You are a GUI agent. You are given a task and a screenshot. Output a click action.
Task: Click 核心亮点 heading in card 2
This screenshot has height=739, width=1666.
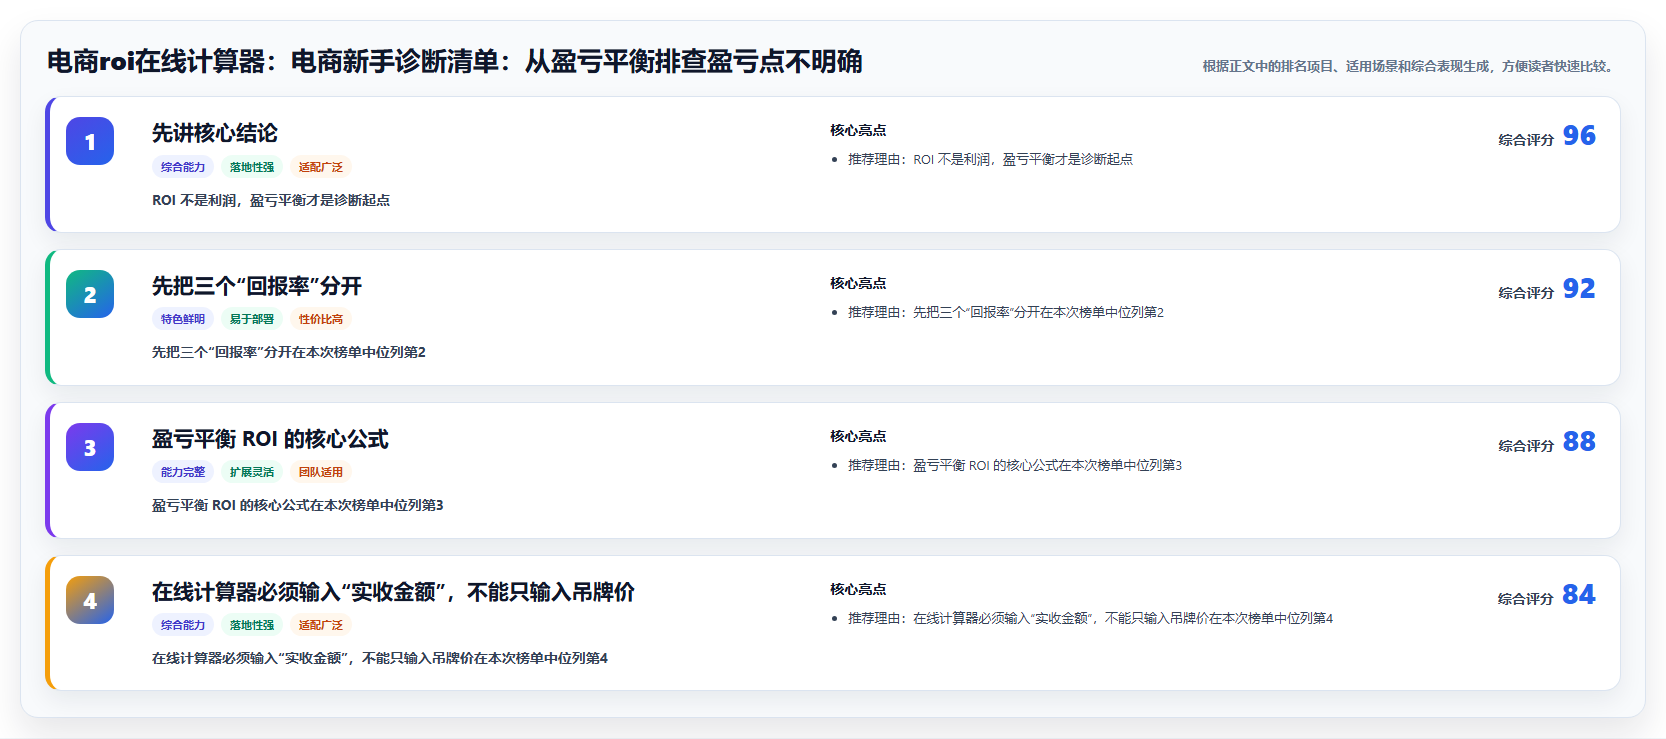click(858, 283)
